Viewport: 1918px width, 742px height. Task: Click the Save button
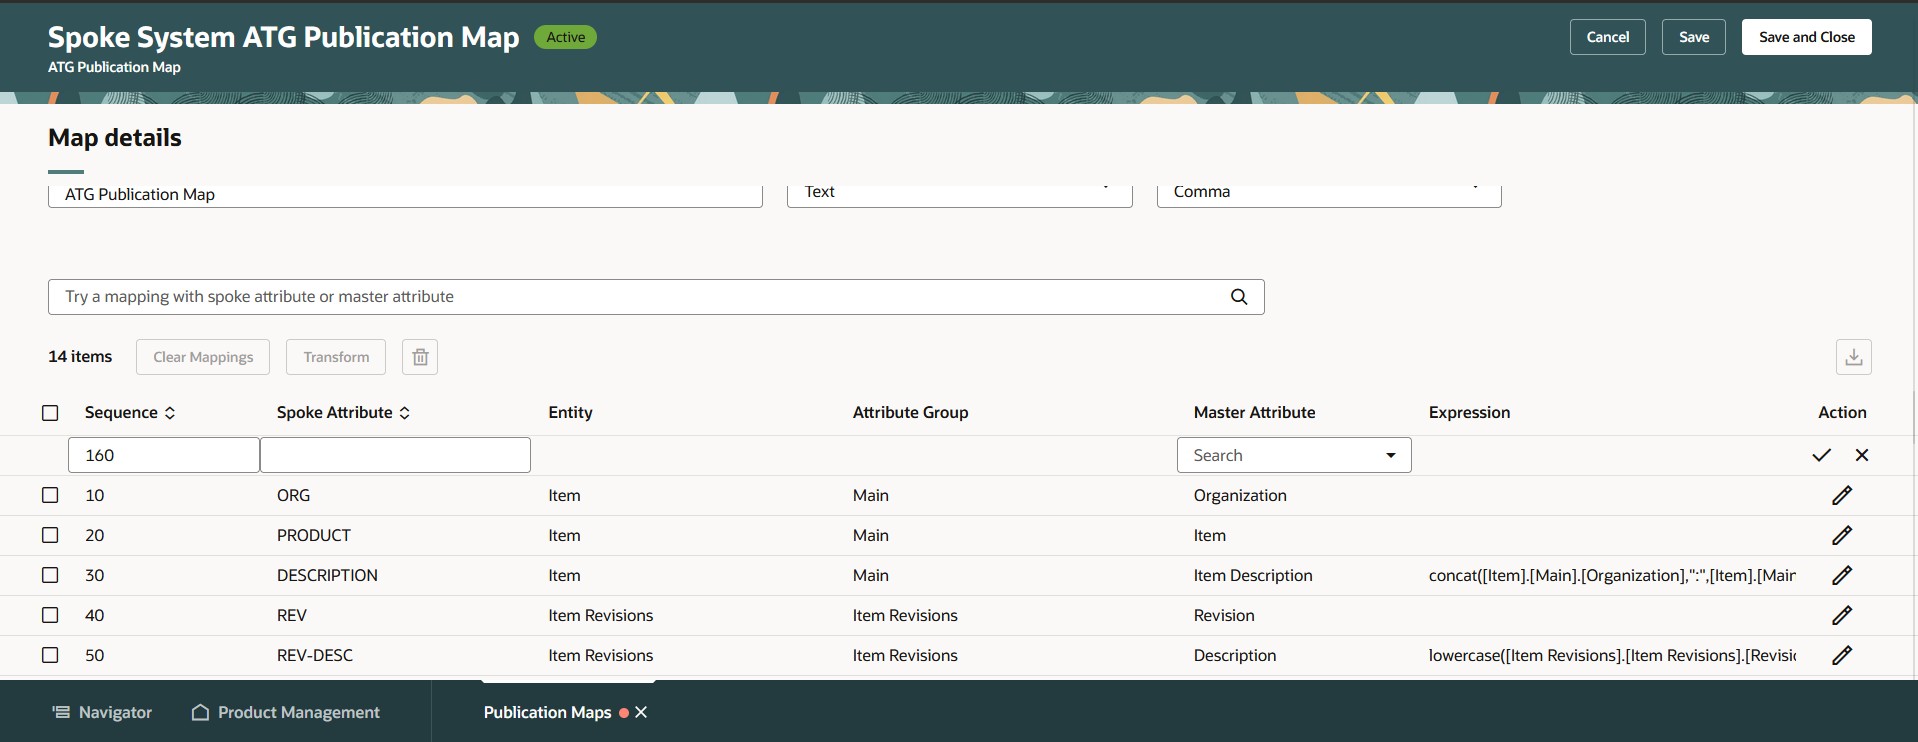(x=1694, y=37)
